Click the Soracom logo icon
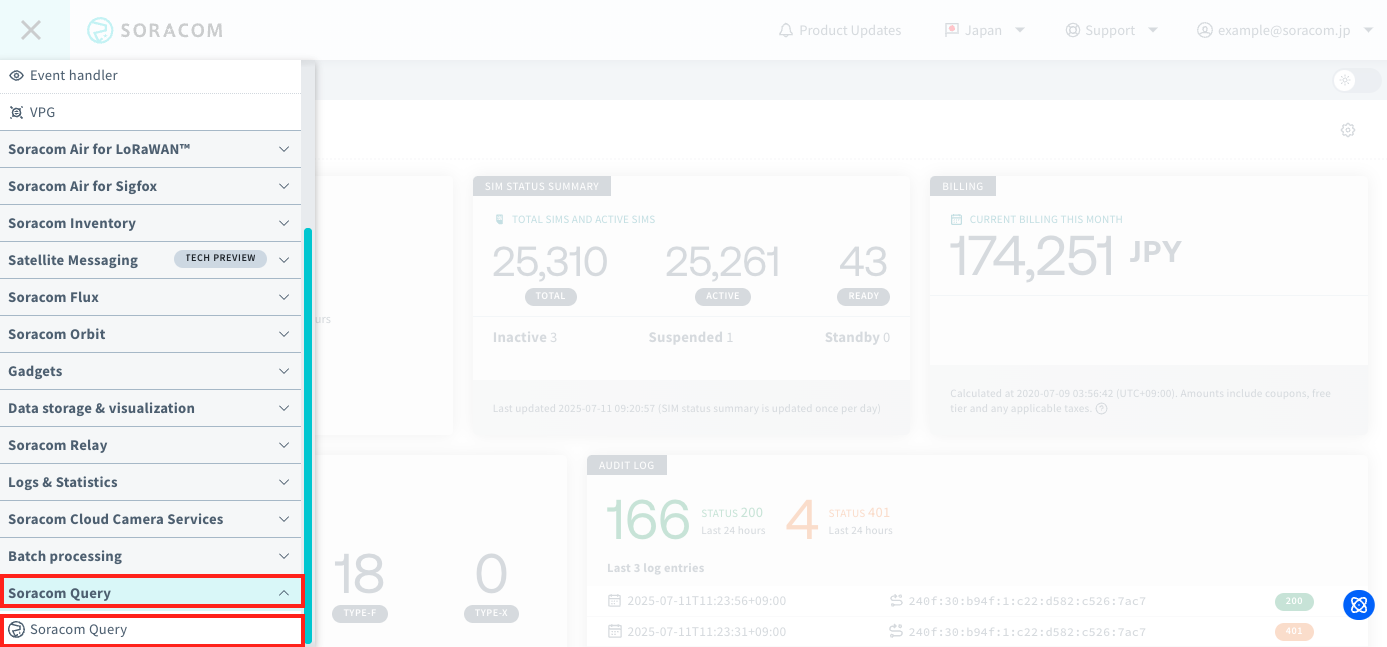 pos(100,30)
